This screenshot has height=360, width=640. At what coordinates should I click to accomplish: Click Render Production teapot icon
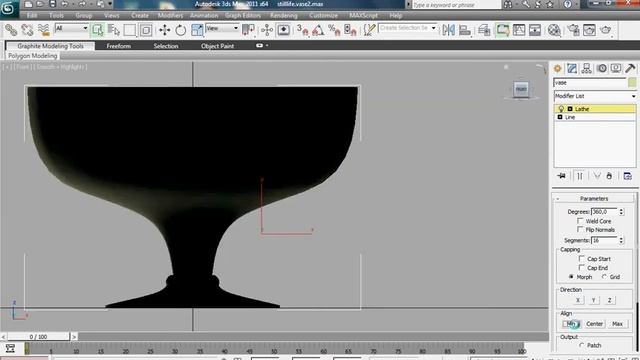click(606, 30)
